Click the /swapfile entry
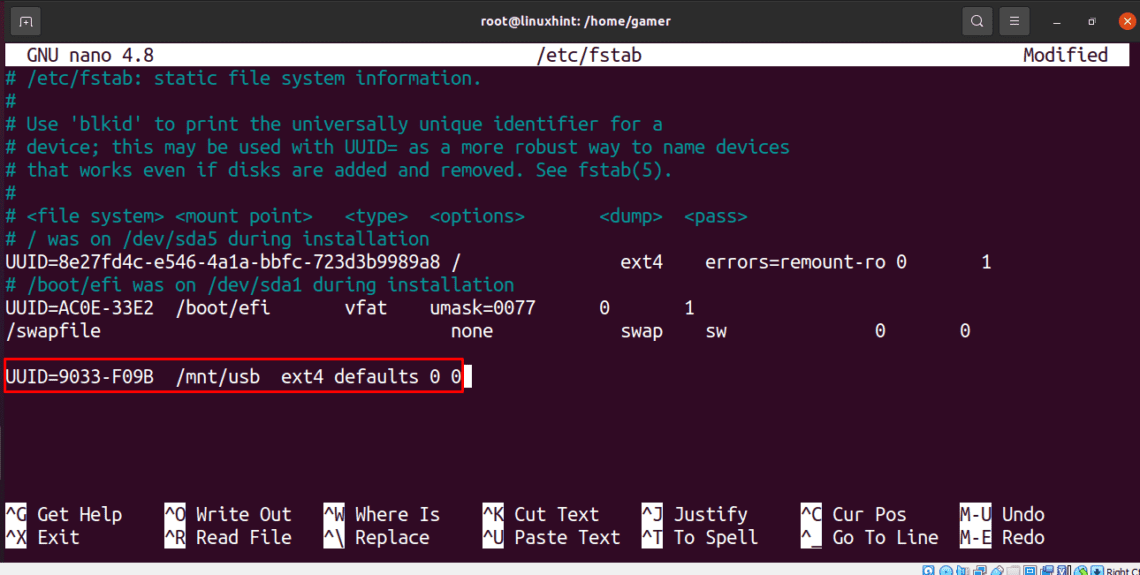This screenshot has width=1140, height=575. [53, 331]
